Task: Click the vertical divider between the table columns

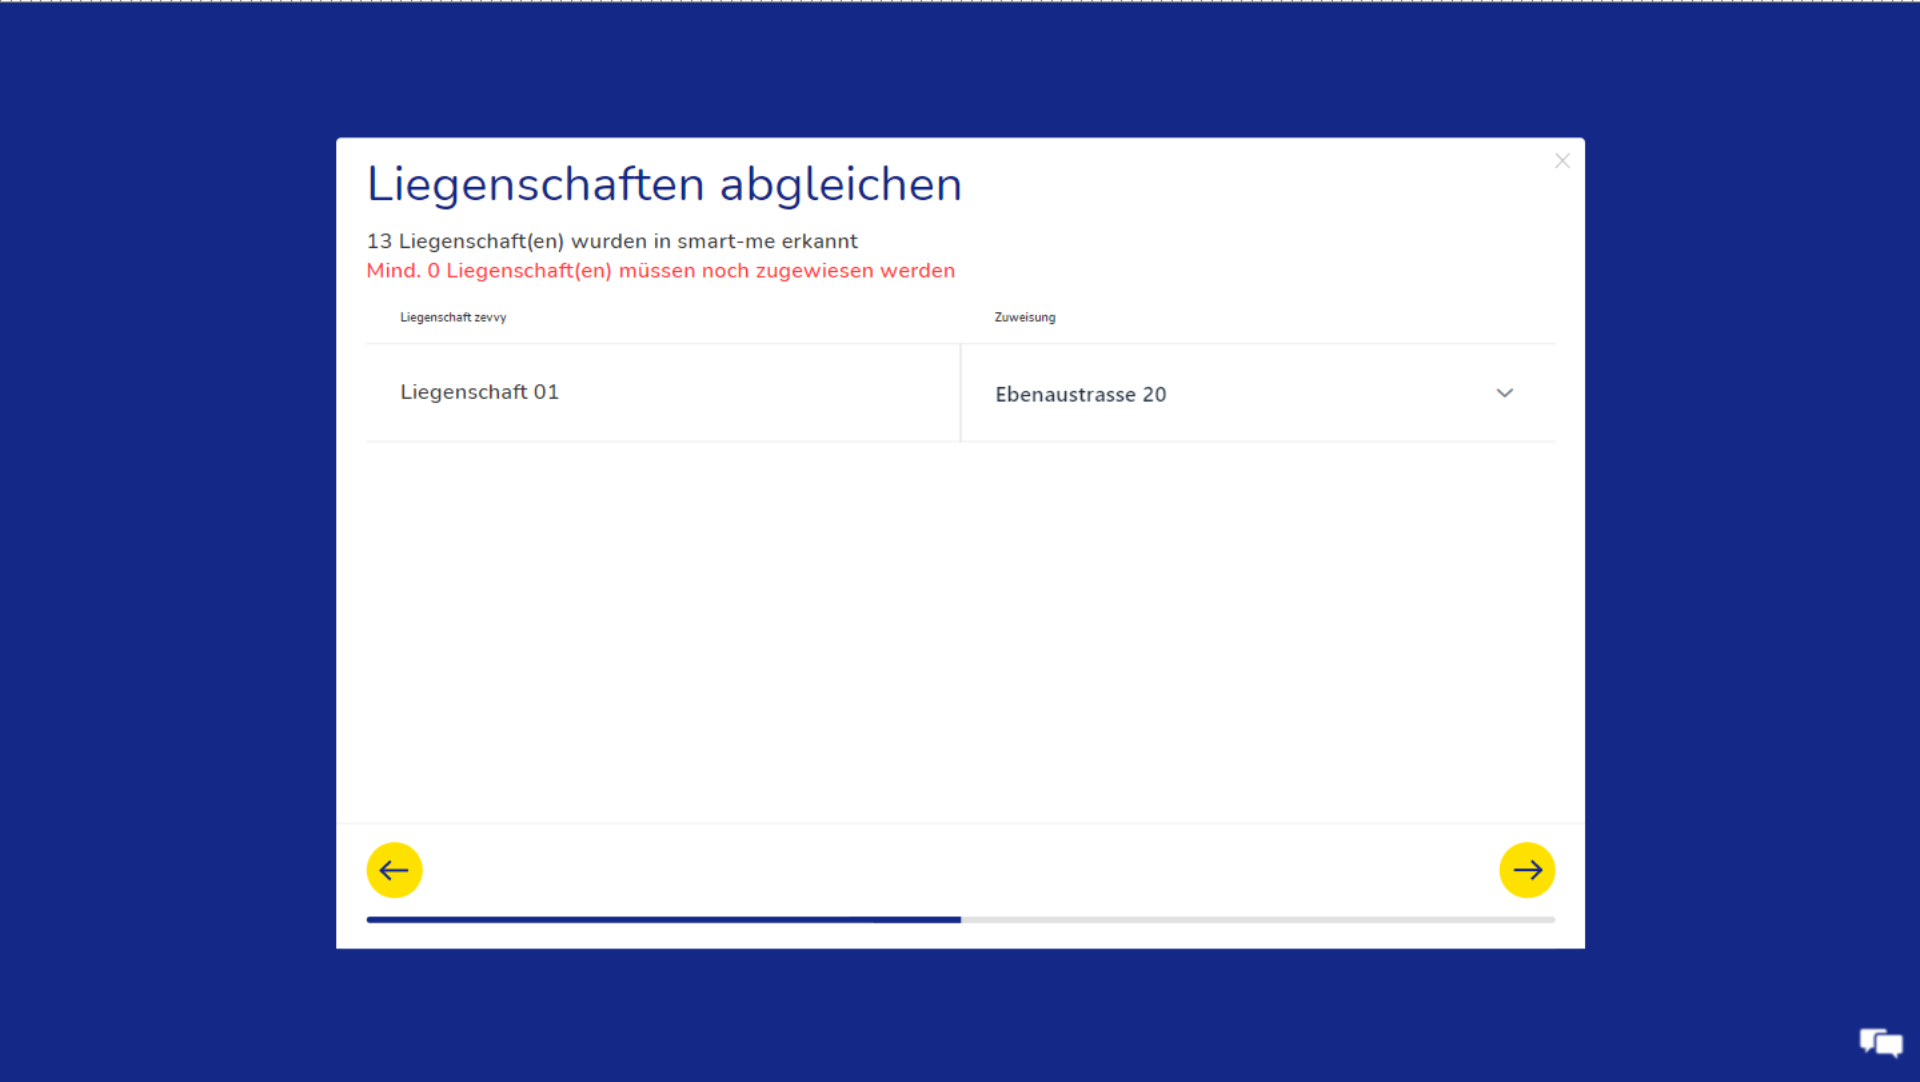Action: tap(960, 392)
